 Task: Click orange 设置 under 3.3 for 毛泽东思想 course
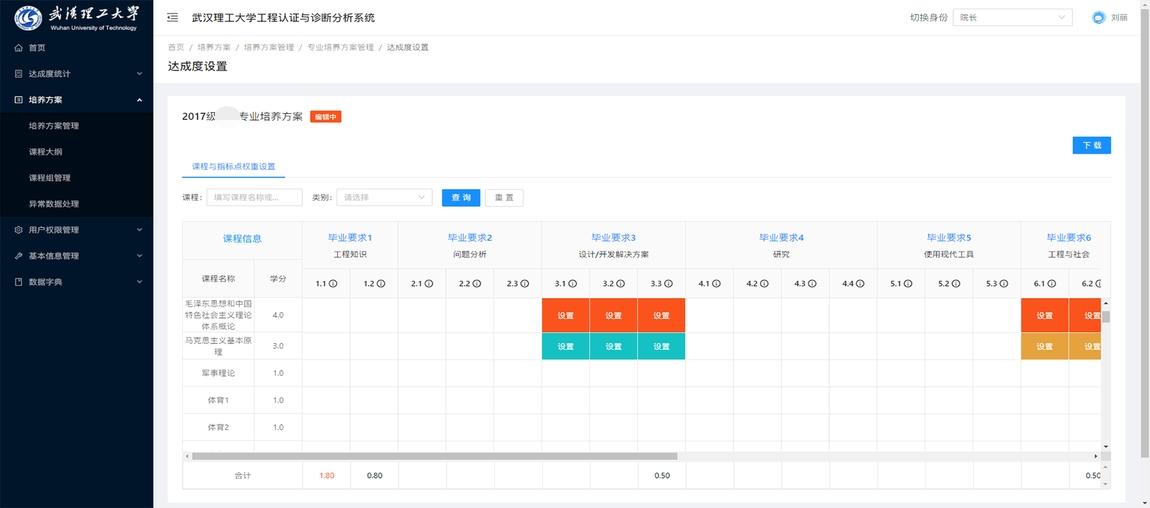click(x=662, y=315)
